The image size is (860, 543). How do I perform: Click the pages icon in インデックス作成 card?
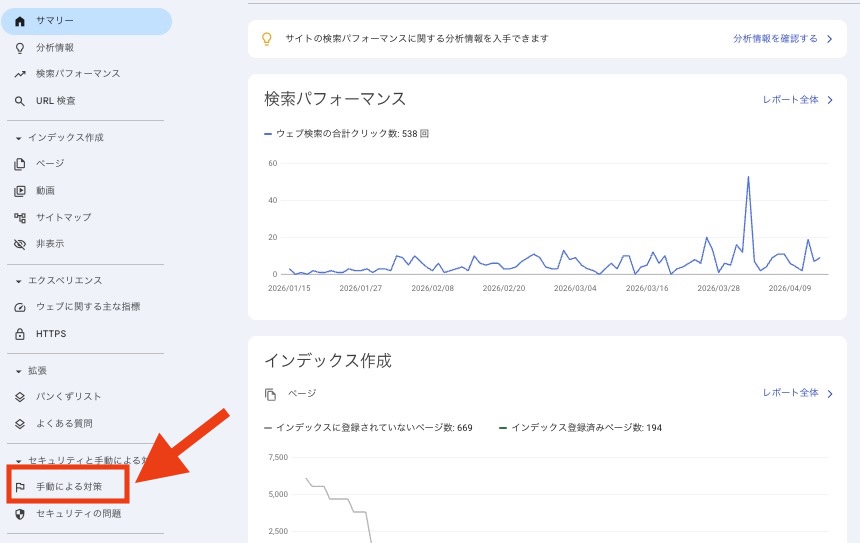point(270,394)
